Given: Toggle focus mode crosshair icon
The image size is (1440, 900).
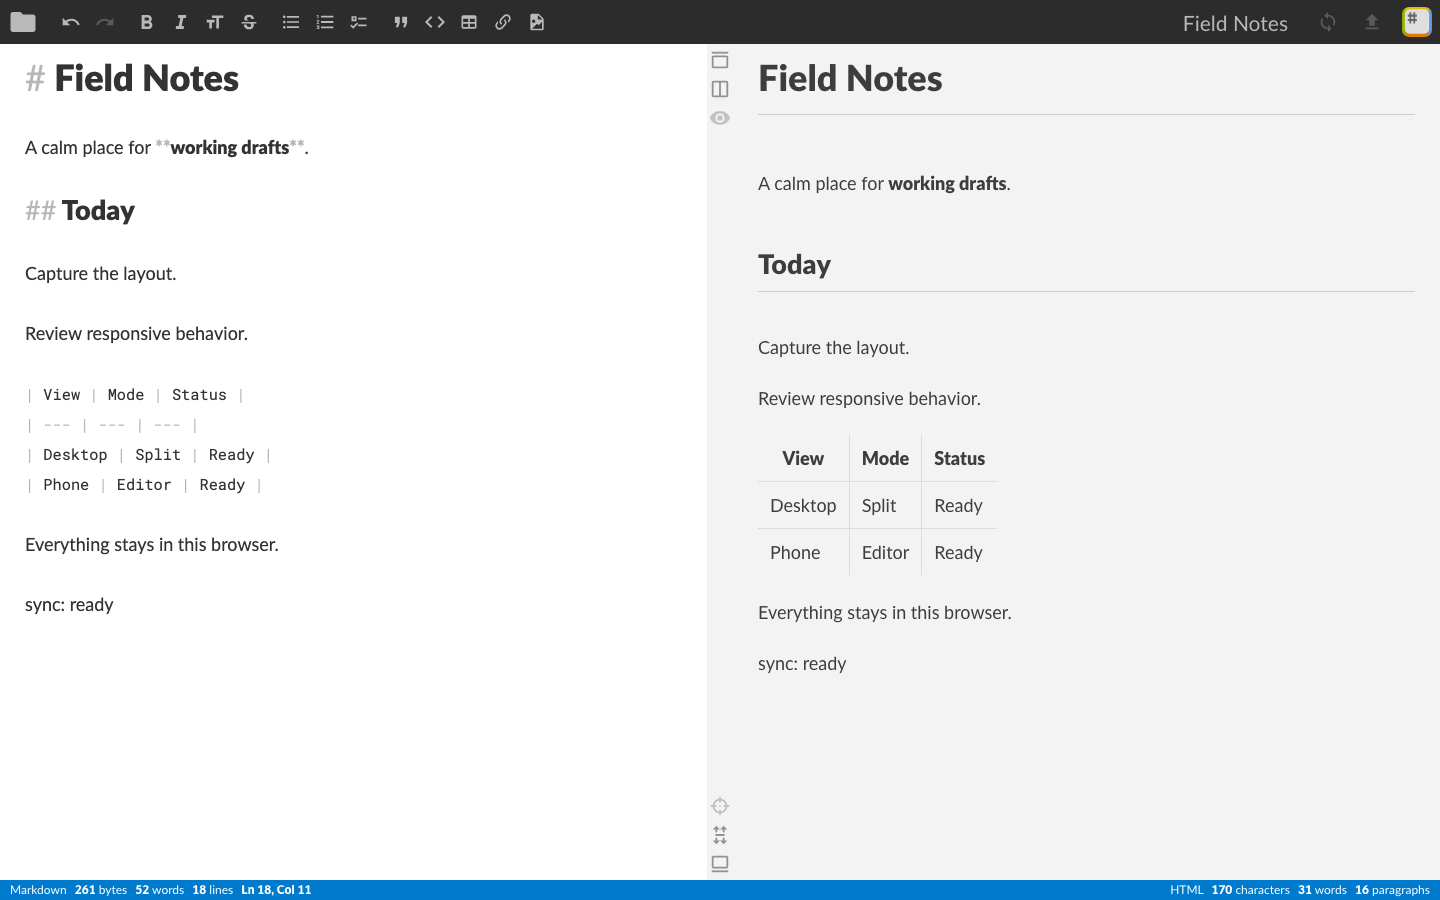Looking at the screenshot, I should click(x=720, y=806).
